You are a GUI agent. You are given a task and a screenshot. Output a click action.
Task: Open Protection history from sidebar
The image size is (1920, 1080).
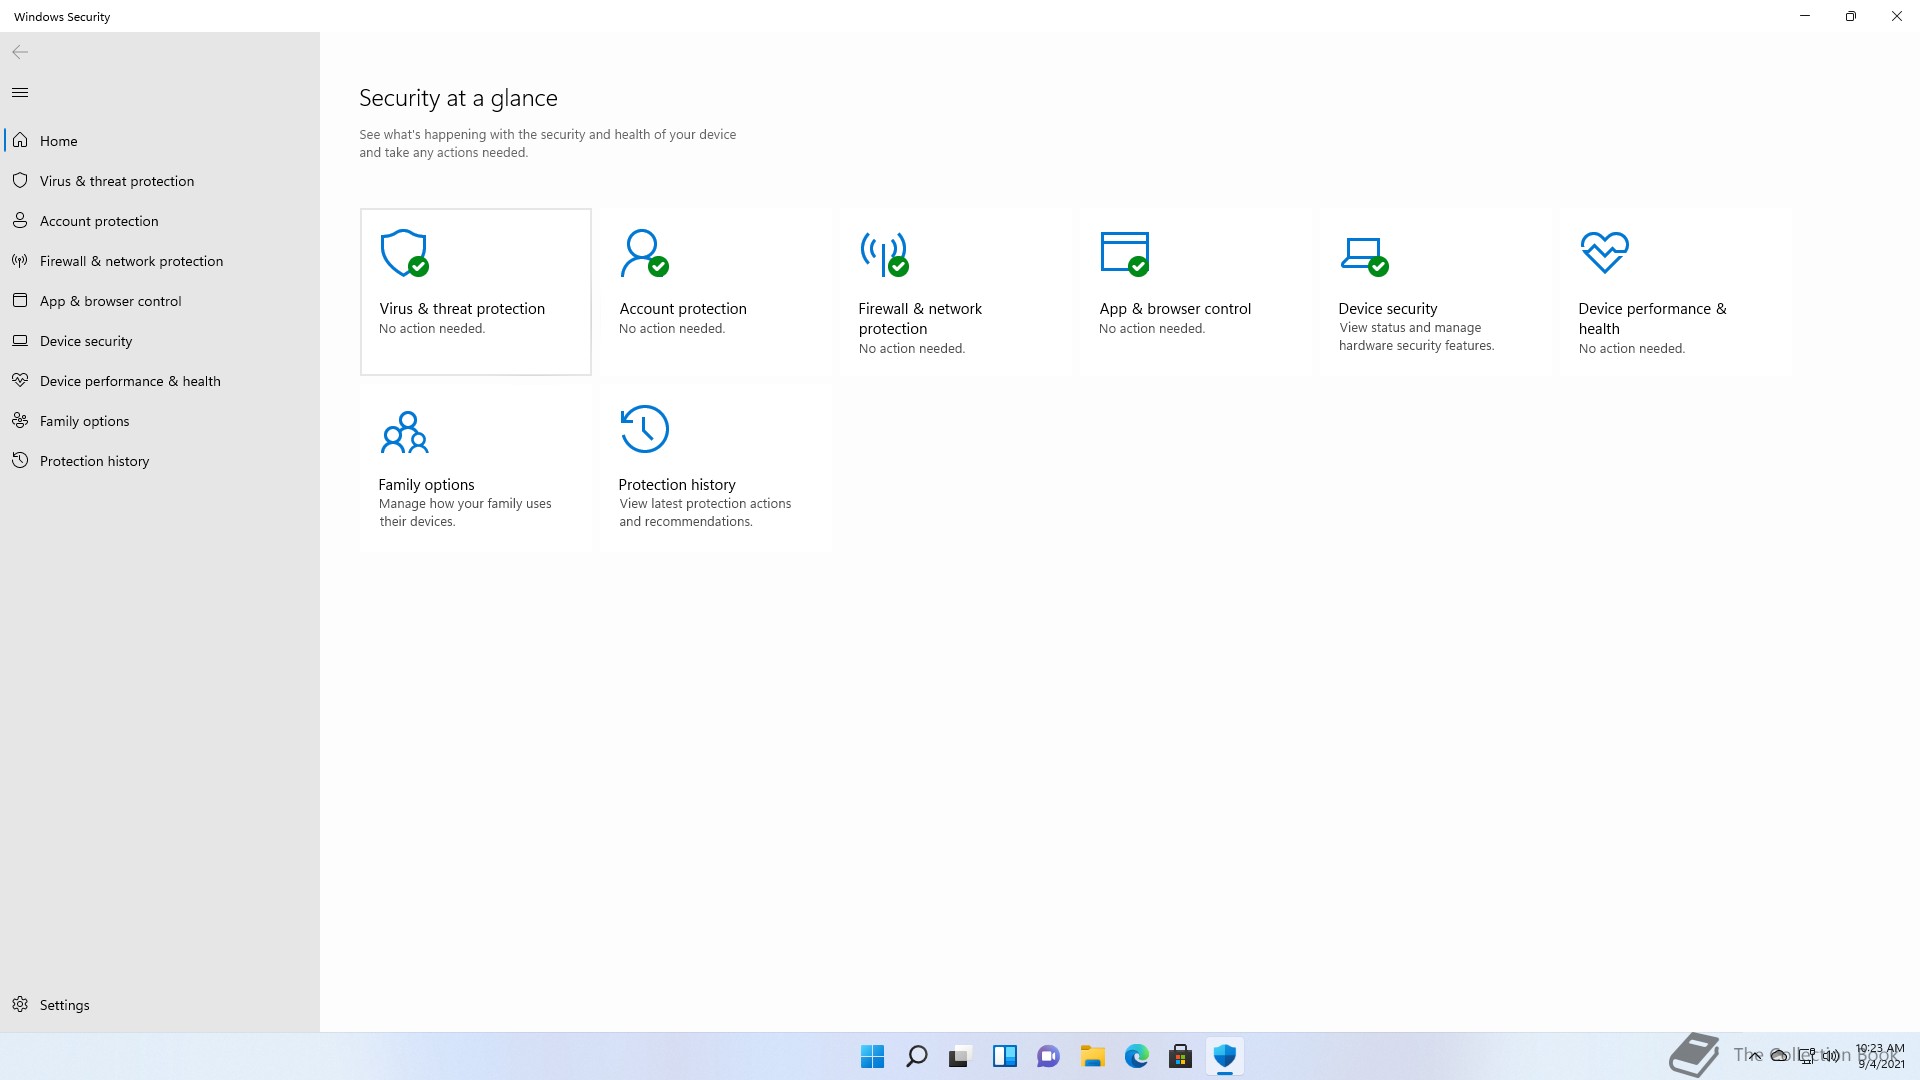160,461
